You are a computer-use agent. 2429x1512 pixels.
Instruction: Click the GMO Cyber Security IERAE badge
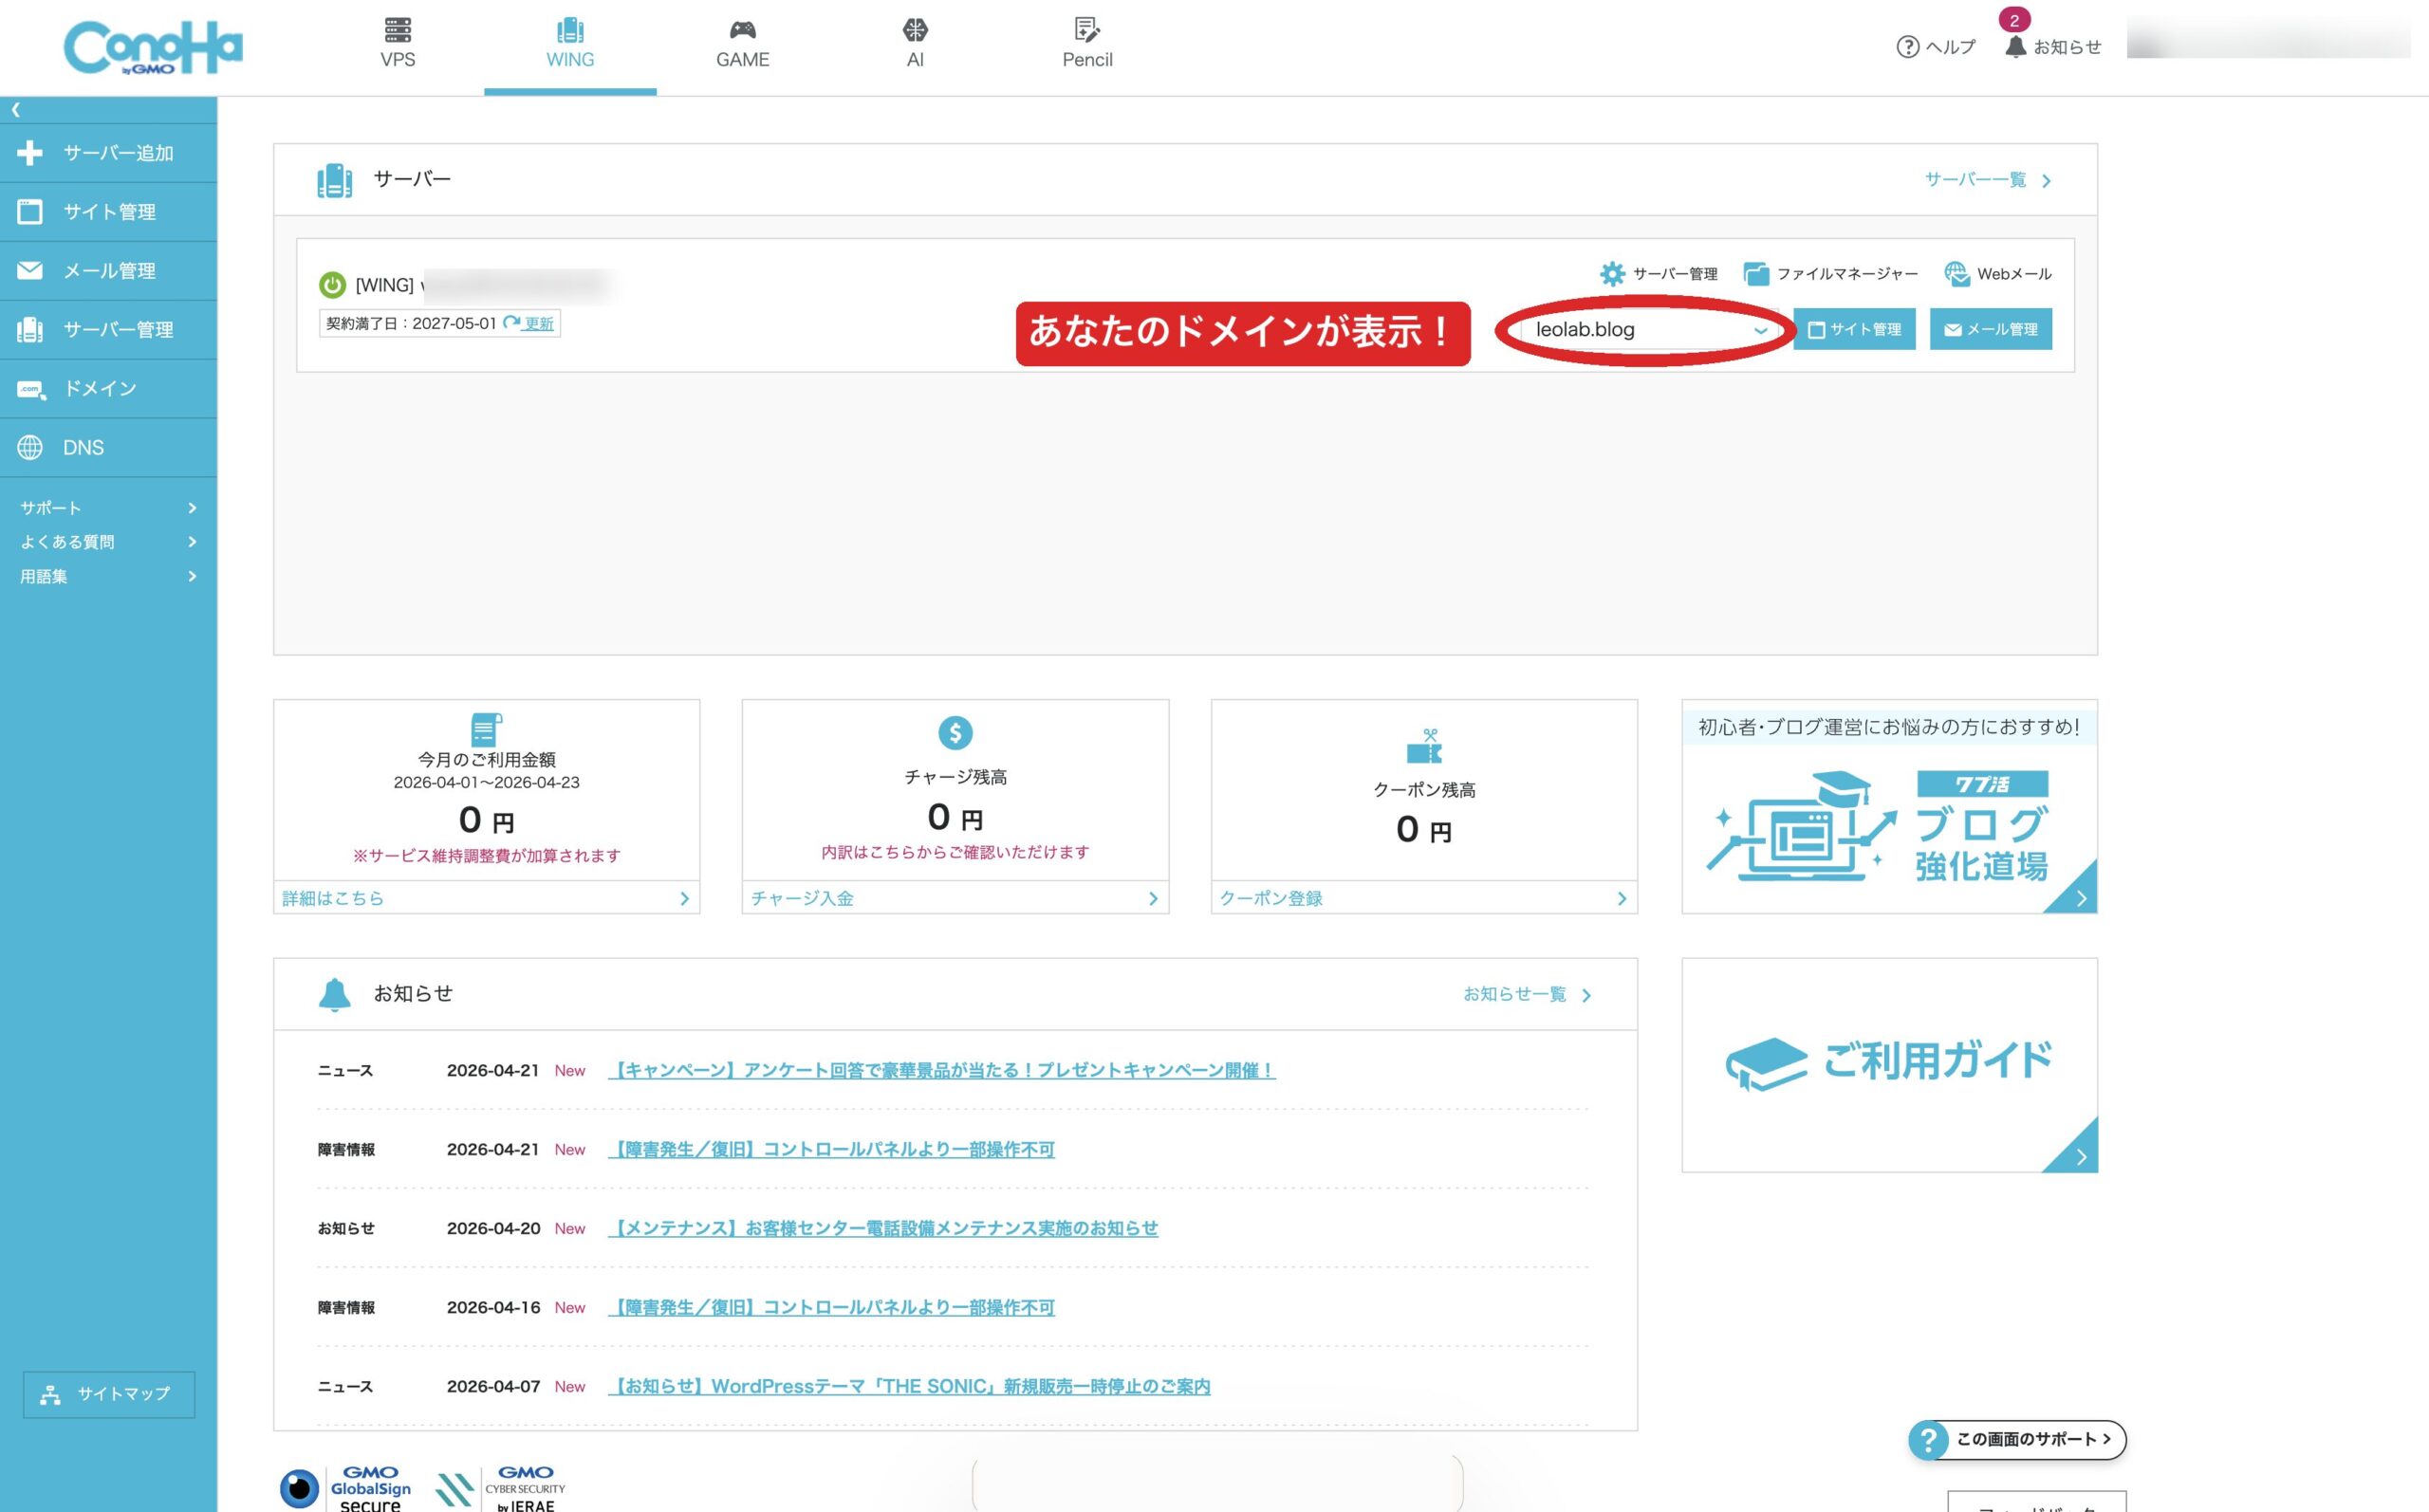click(x=501, y=1488)
